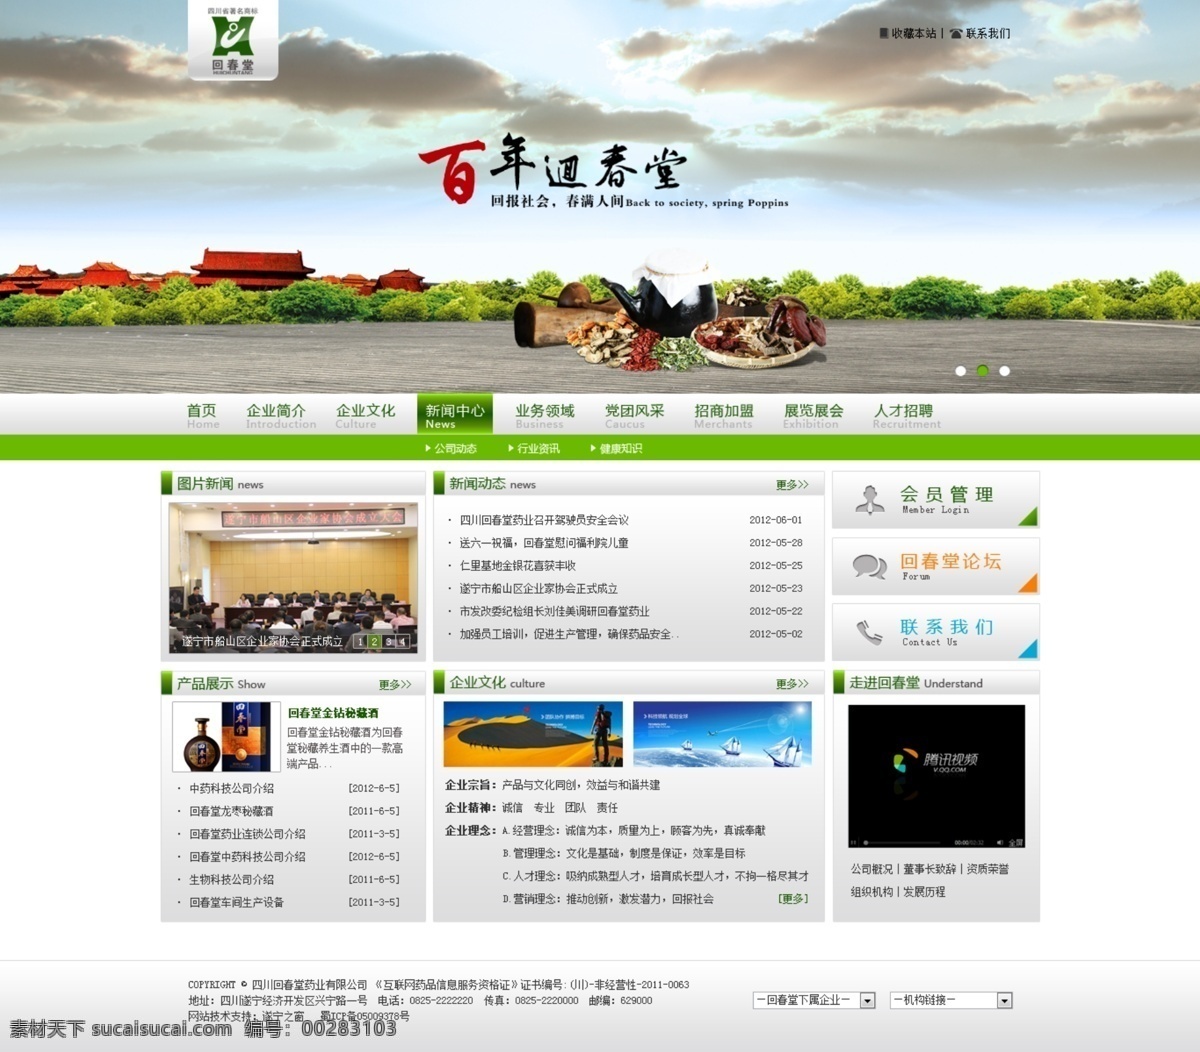Pause the Tencent video player
The height and width of the screenshot is (1052, 1200).
(854, 843)
